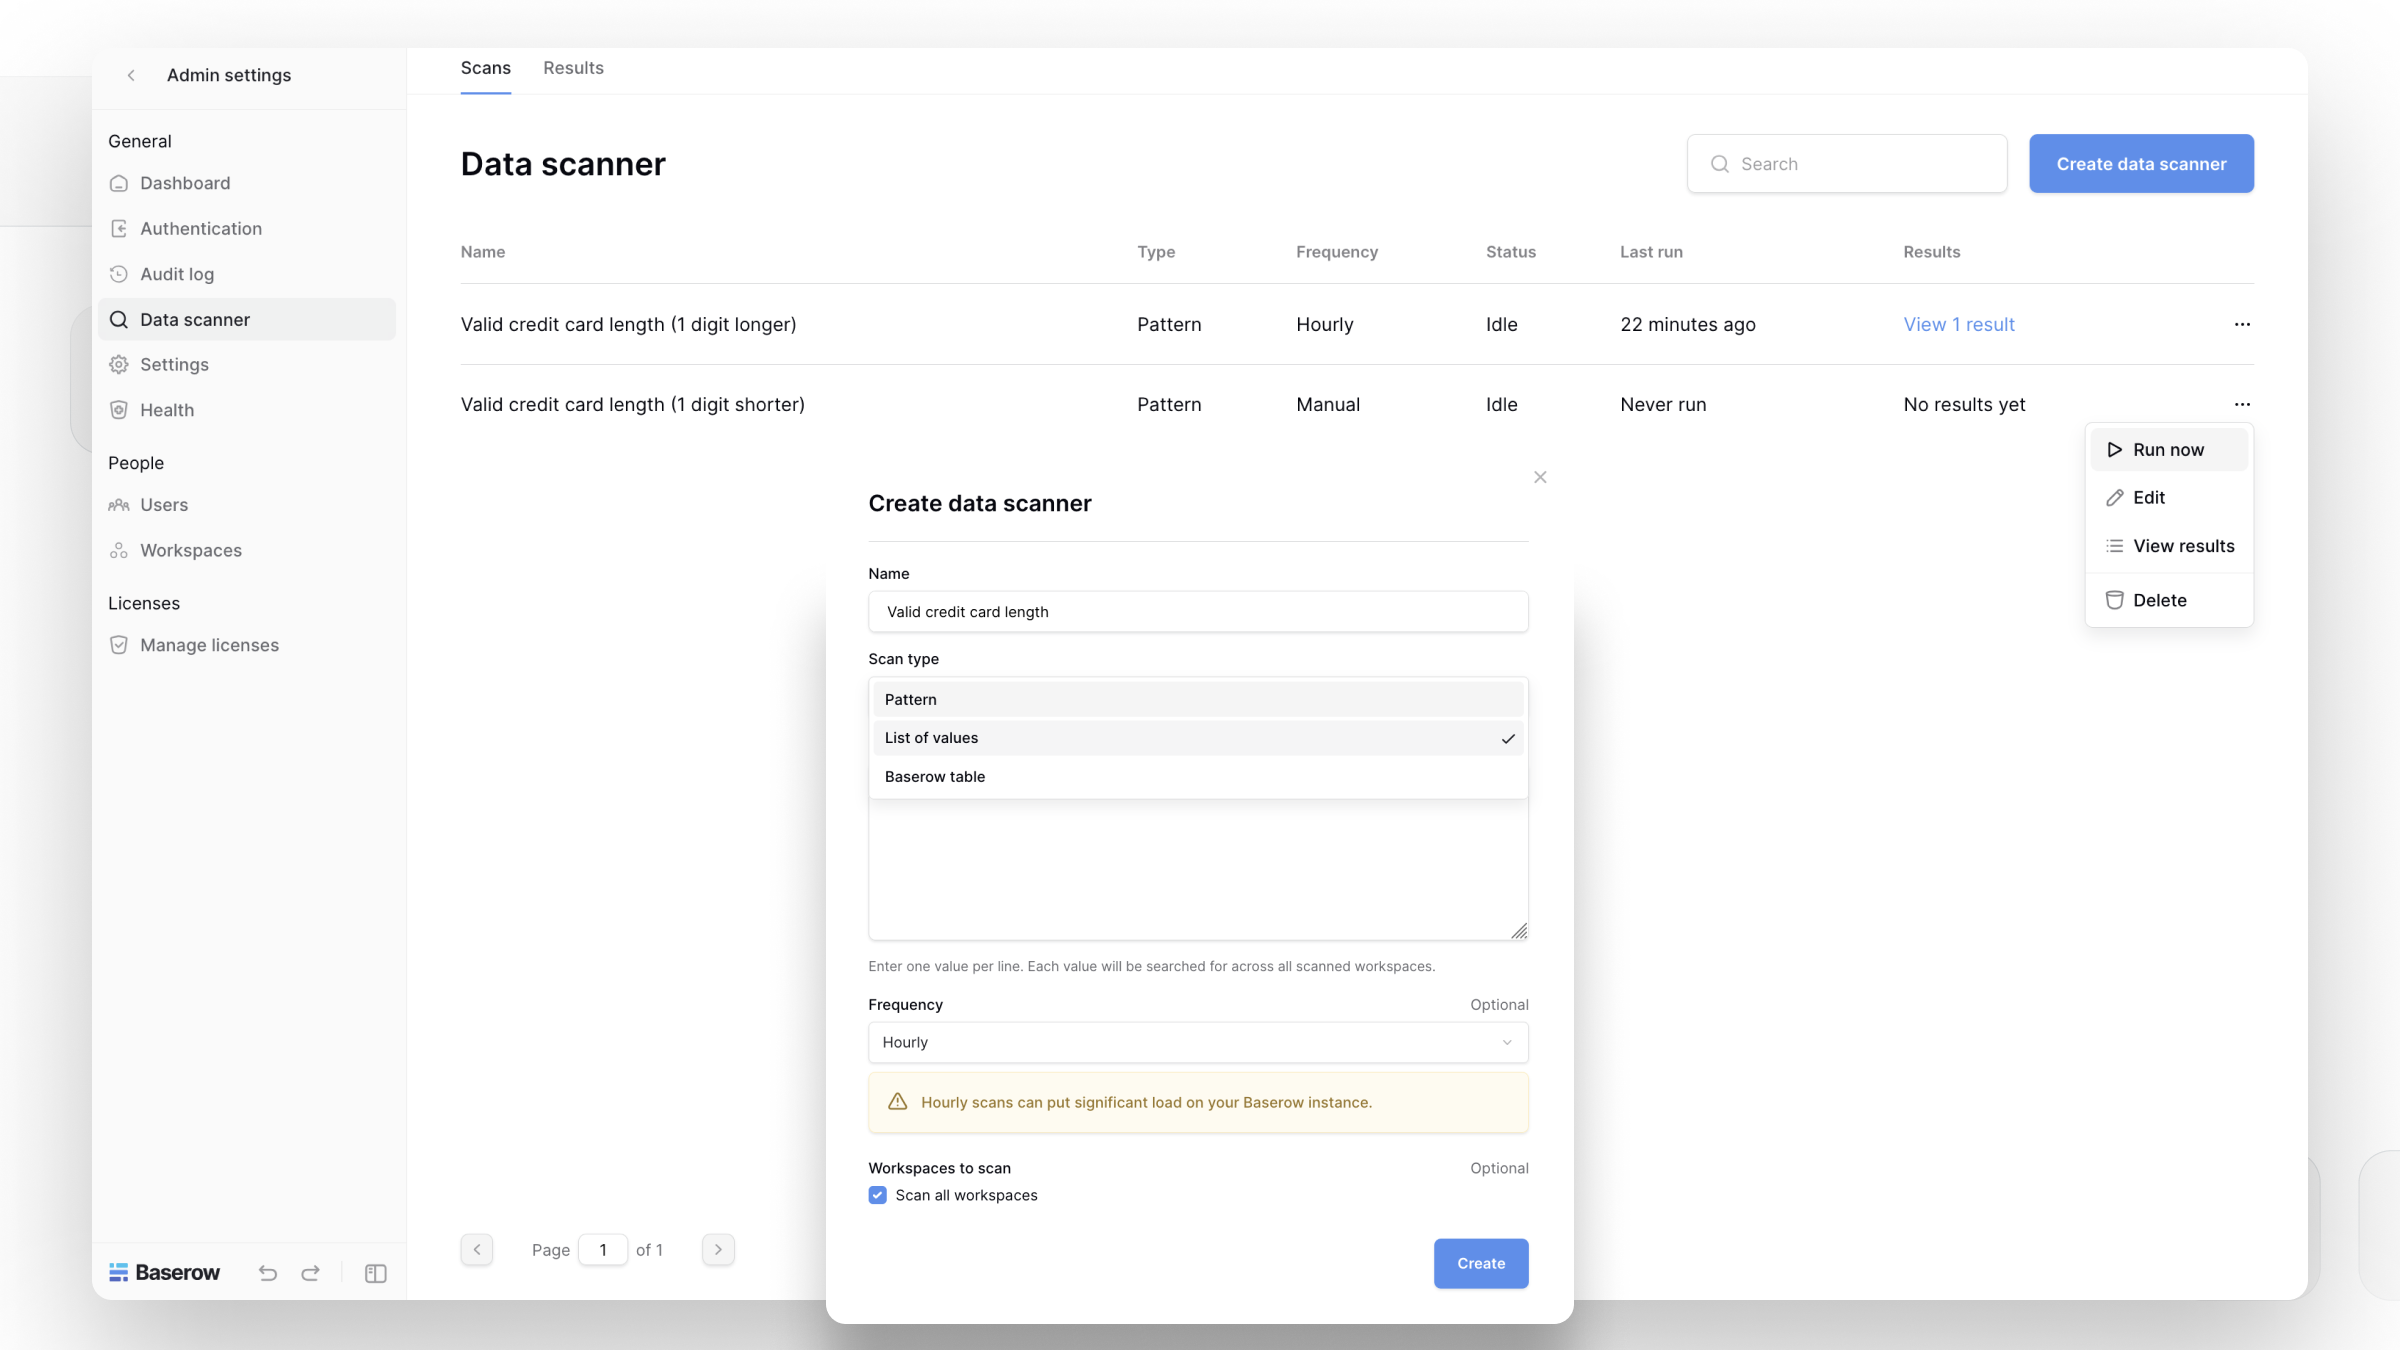Screen dimensions: 2400x1350
Task: Select Run now from the context menu
Action: (x=2167, y=449)
